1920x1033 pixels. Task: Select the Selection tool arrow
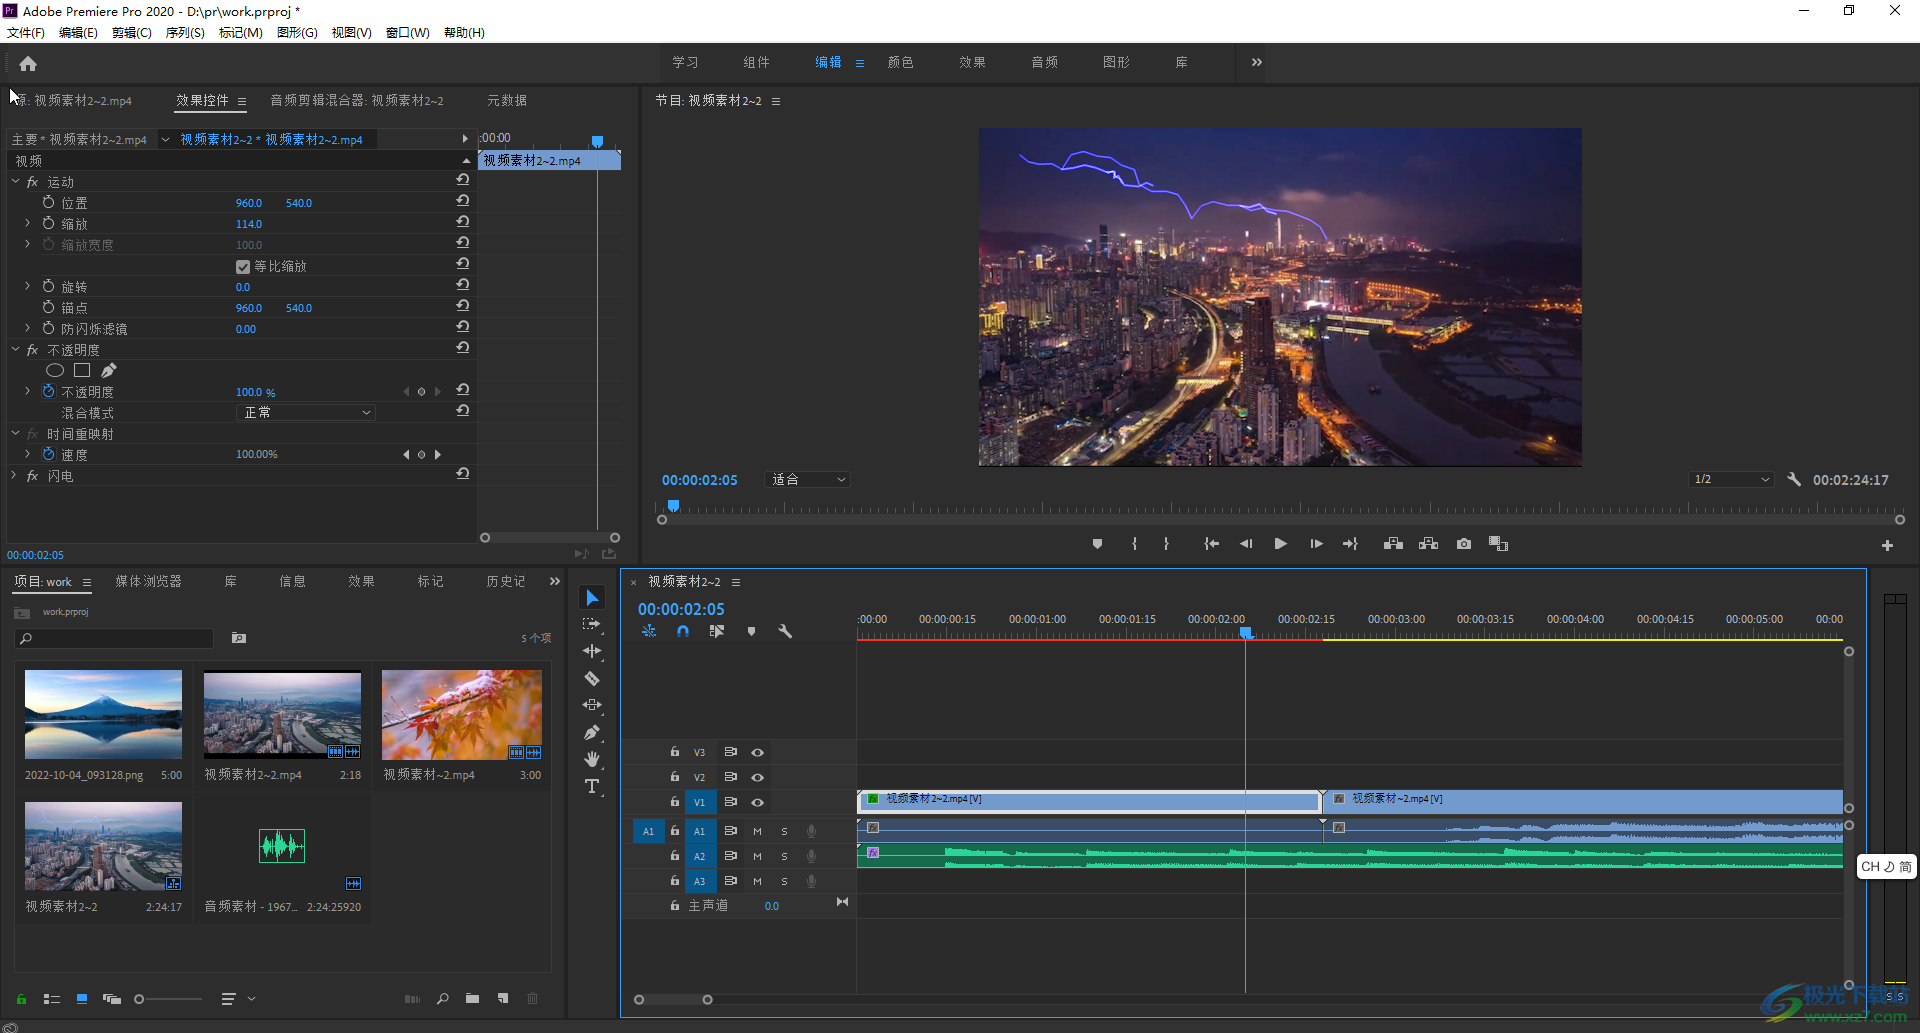click(592, 598)
